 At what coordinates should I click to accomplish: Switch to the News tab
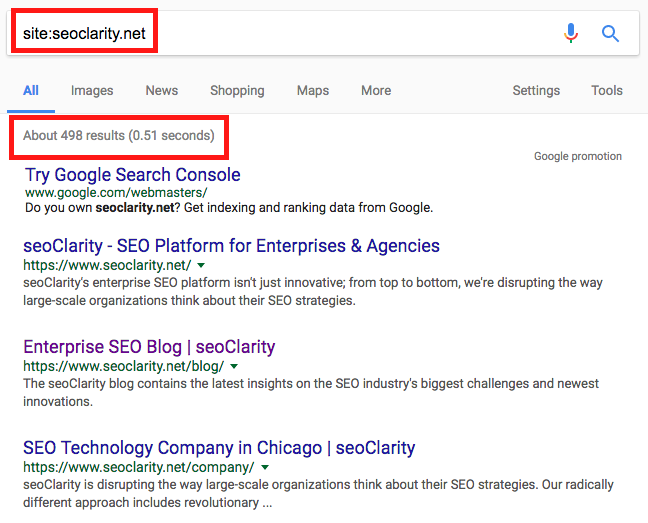pyautogui.click(x=162, y=90)
